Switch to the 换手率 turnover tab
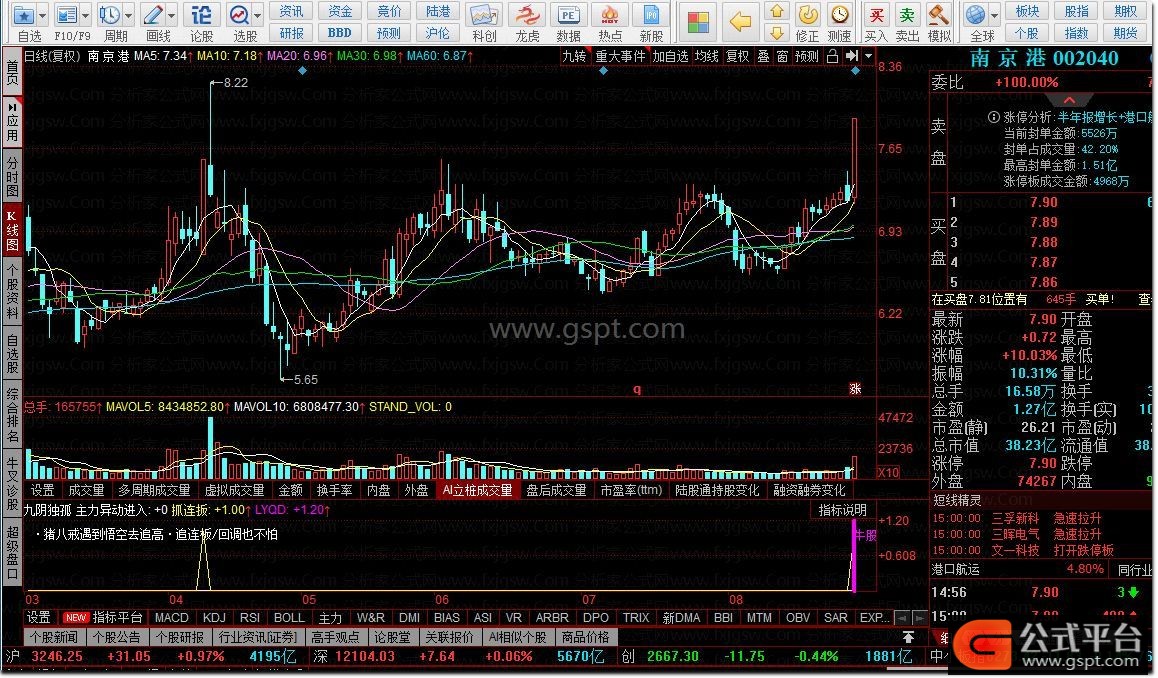This screenshot has width=1158, height=678. click(x=334, y=490)
